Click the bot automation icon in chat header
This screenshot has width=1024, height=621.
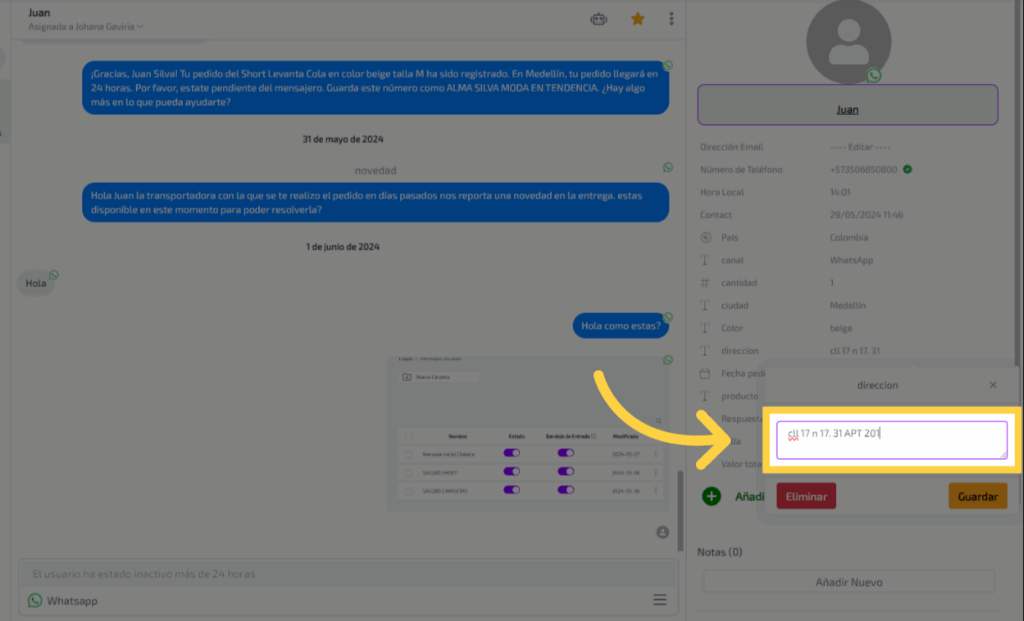pyautogui.click(x=599, y=18)
